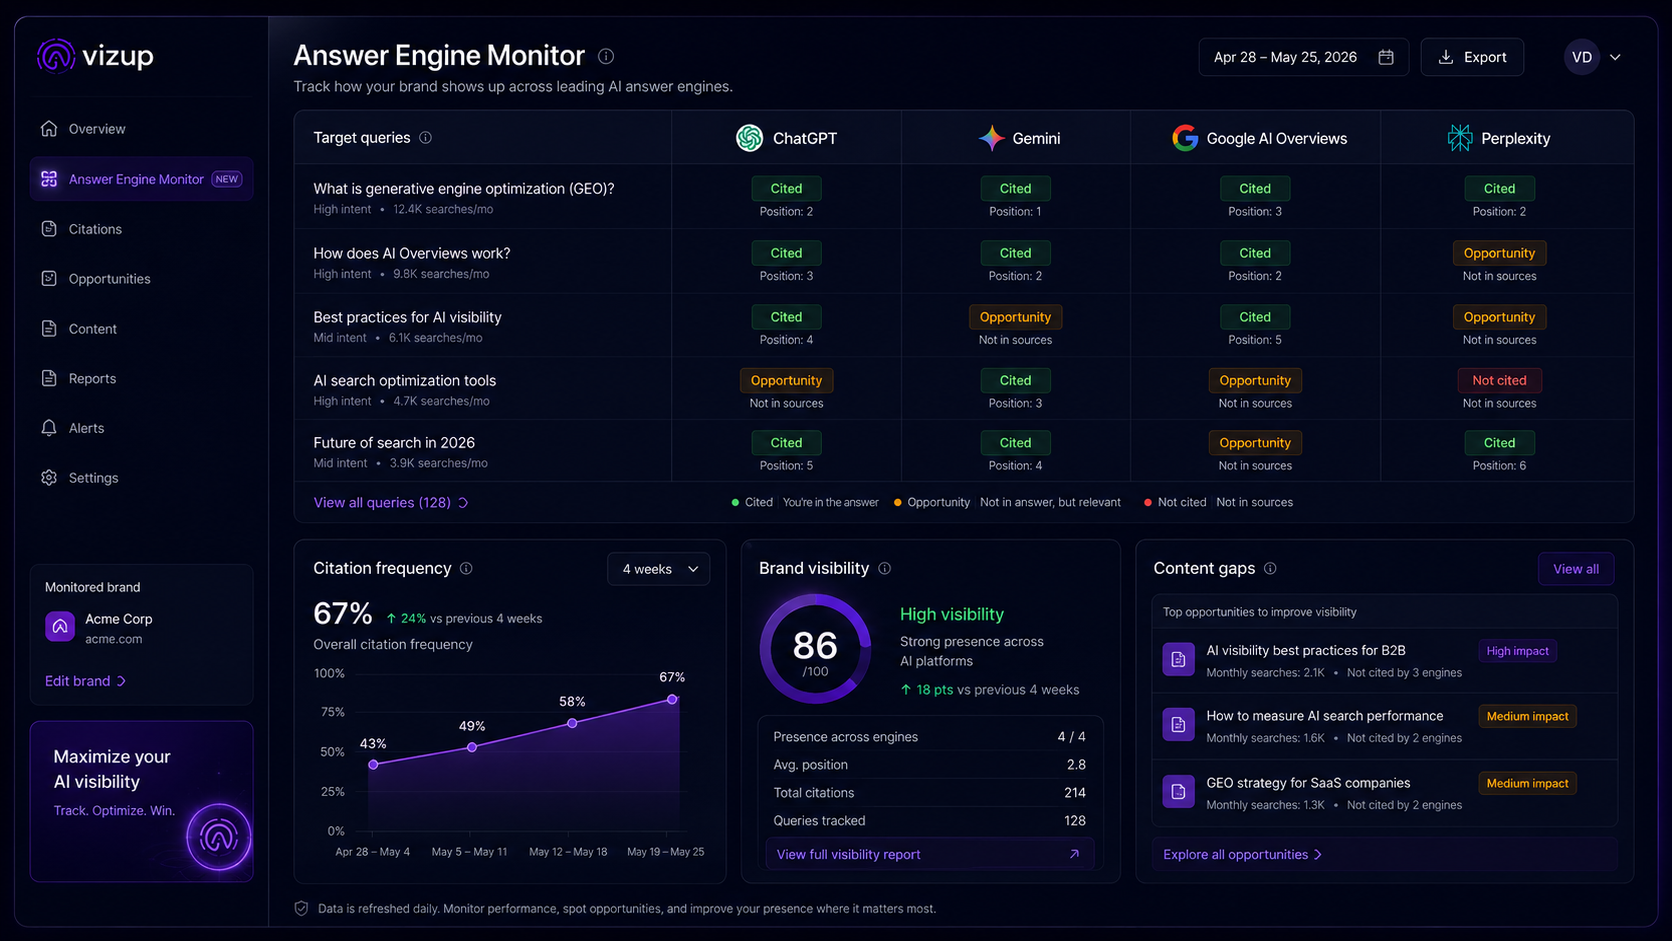Click the Medium impact badge for GEO strategy

tap(1527, 783)
